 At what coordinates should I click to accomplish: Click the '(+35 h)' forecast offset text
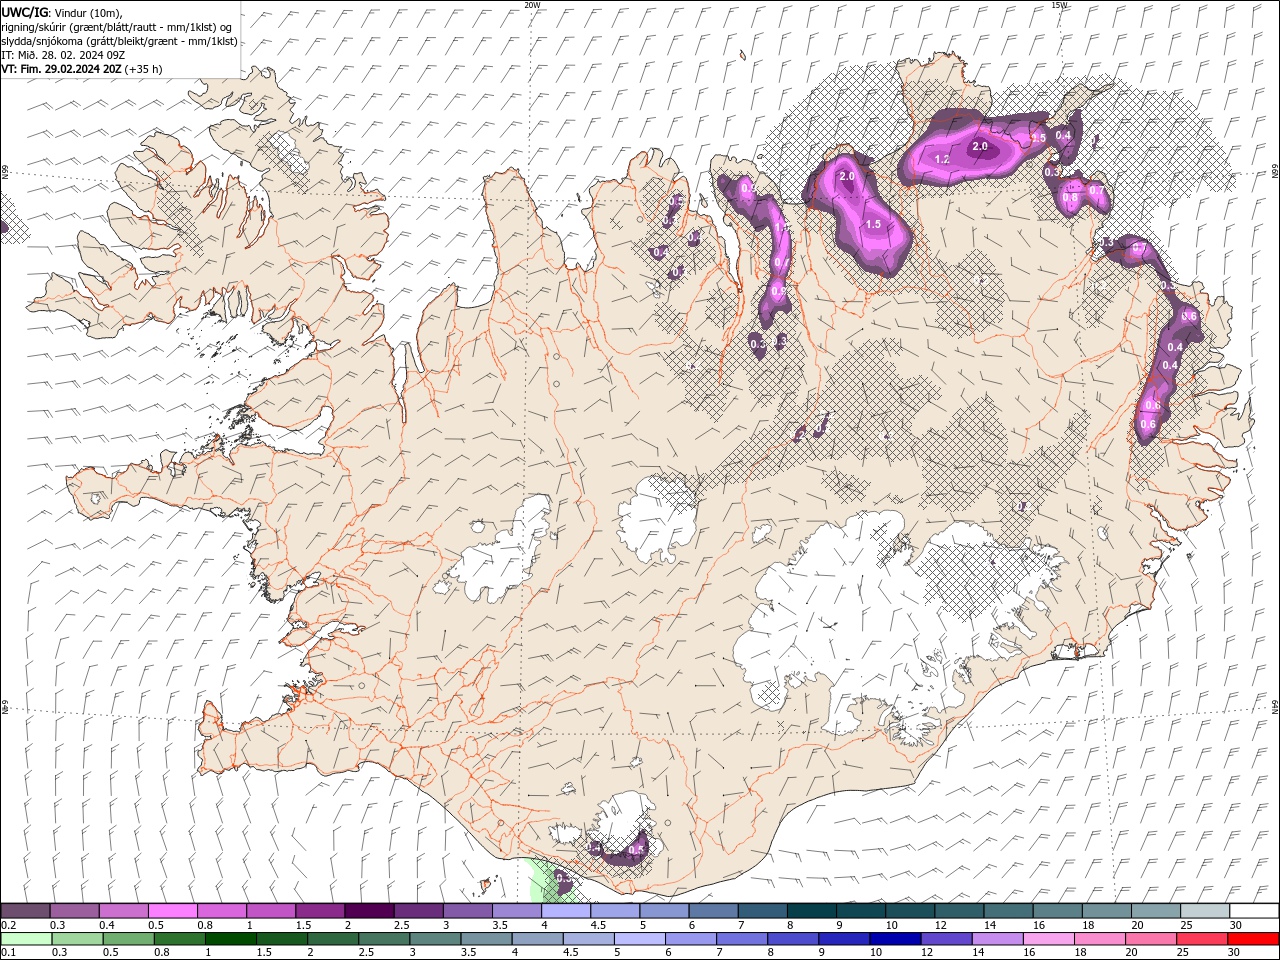pos(144,69)
